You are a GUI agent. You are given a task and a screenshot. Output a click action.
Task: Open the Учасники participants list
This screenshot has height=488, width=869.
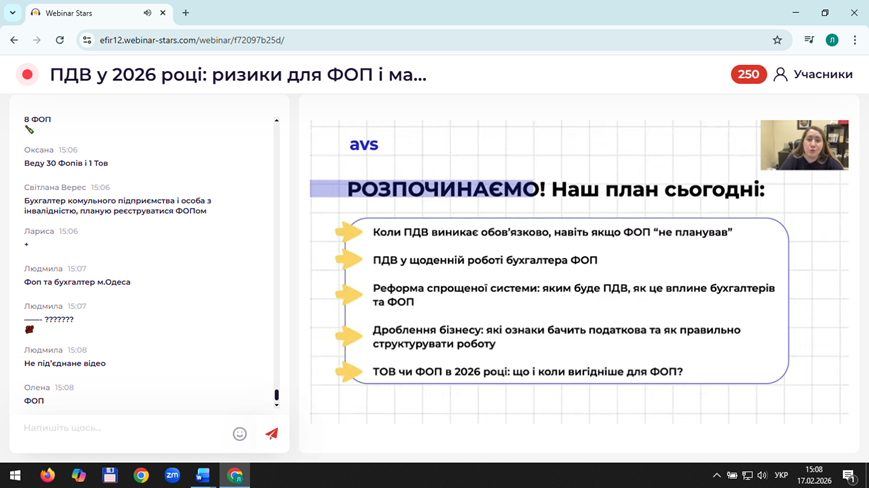(813, 74)
